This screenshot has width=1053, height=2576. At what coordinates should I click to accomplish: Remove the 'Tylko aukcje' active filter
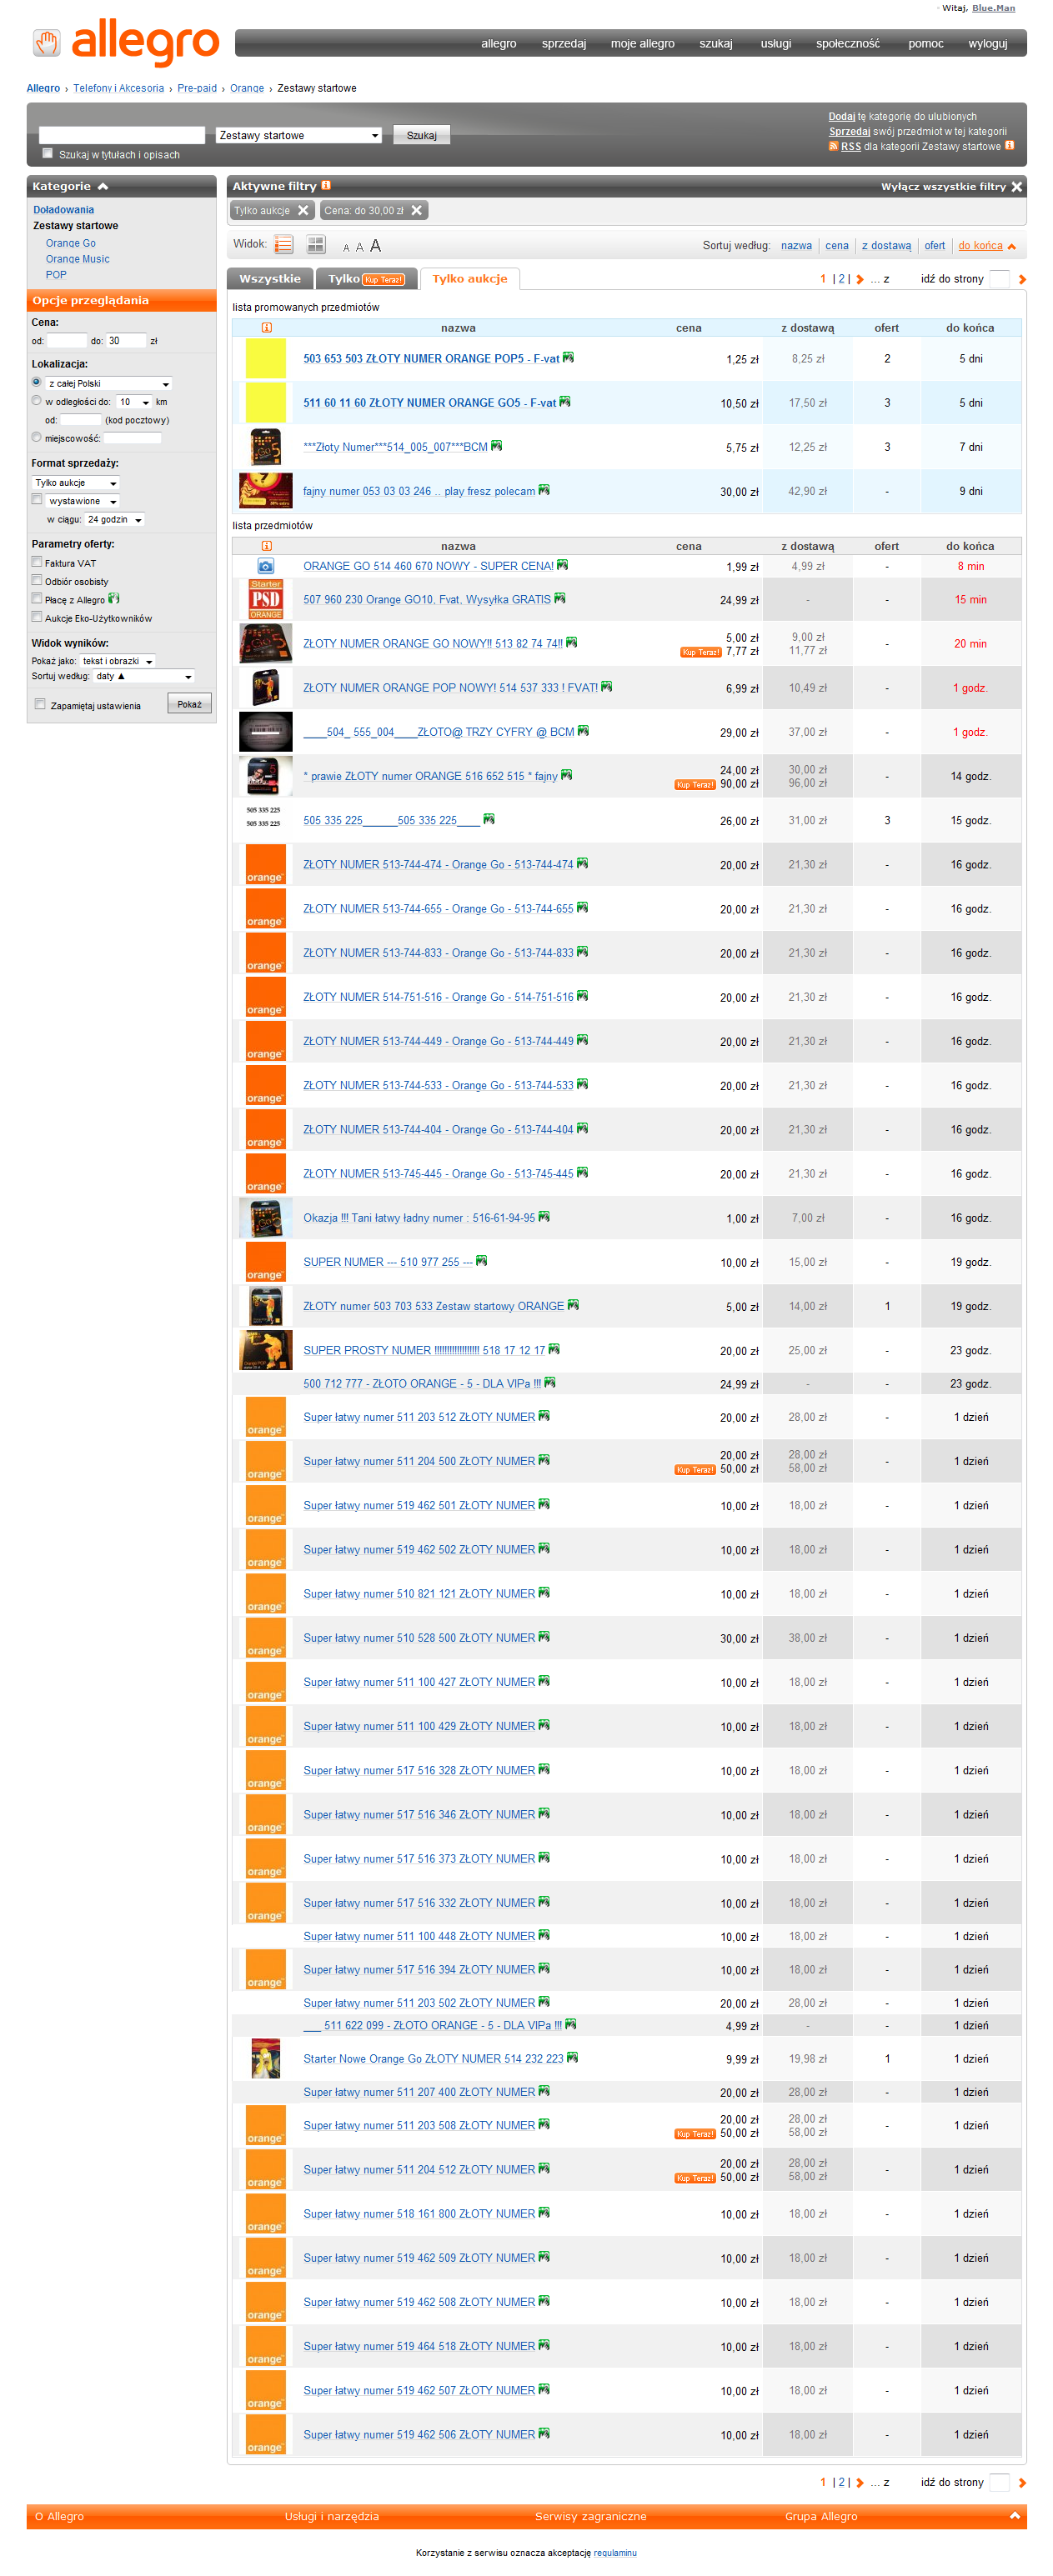point(303,210)
